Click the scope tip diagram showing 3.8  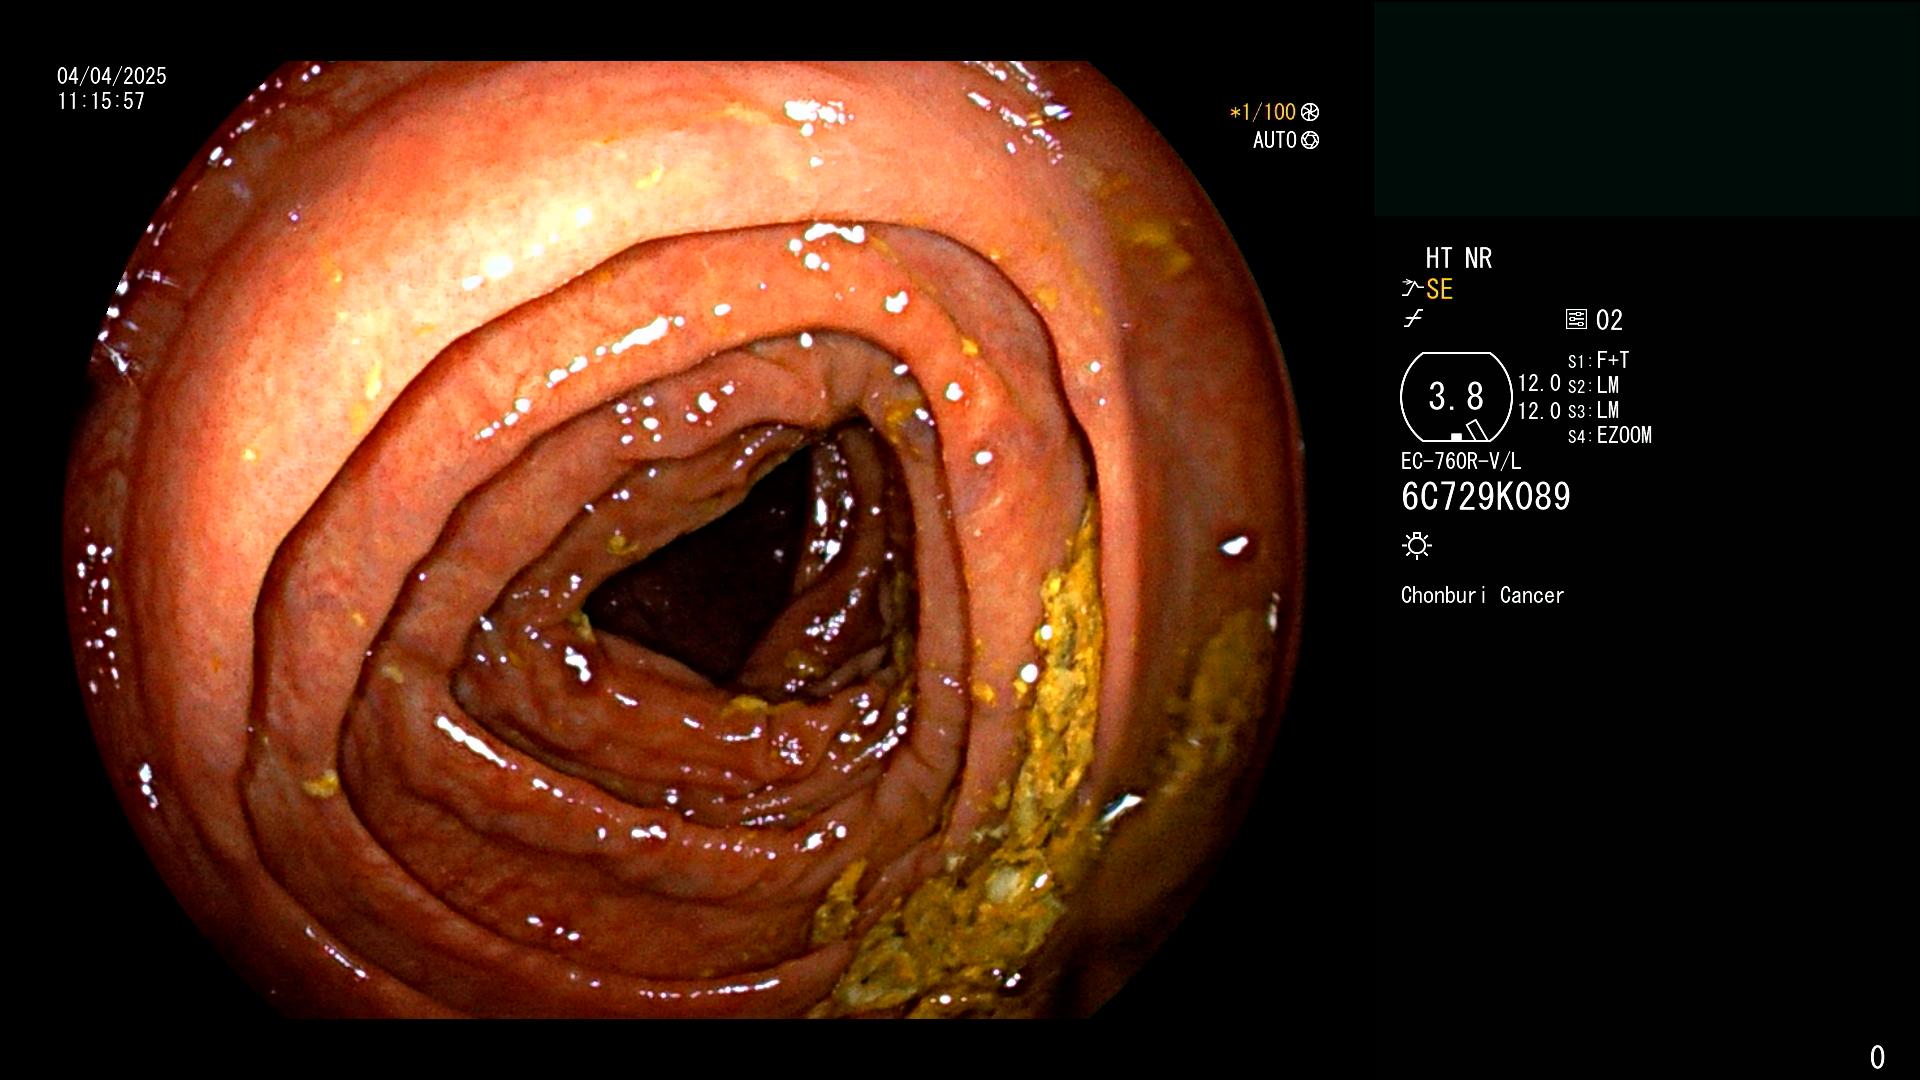1456,397
